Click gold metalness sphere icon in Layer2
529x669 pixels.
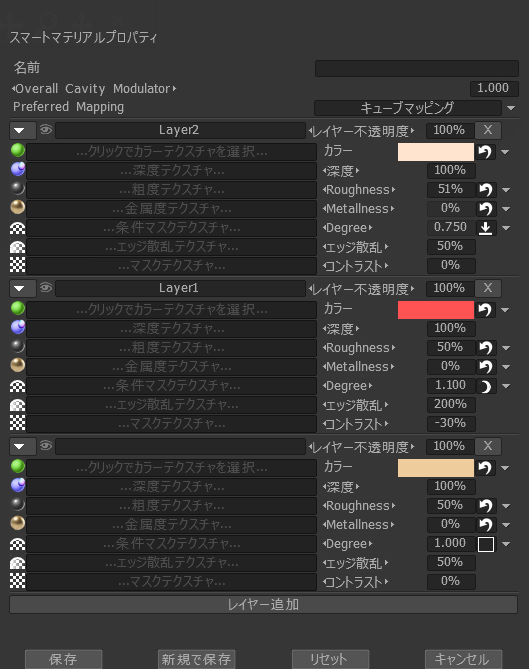click(x=17, y=207)
